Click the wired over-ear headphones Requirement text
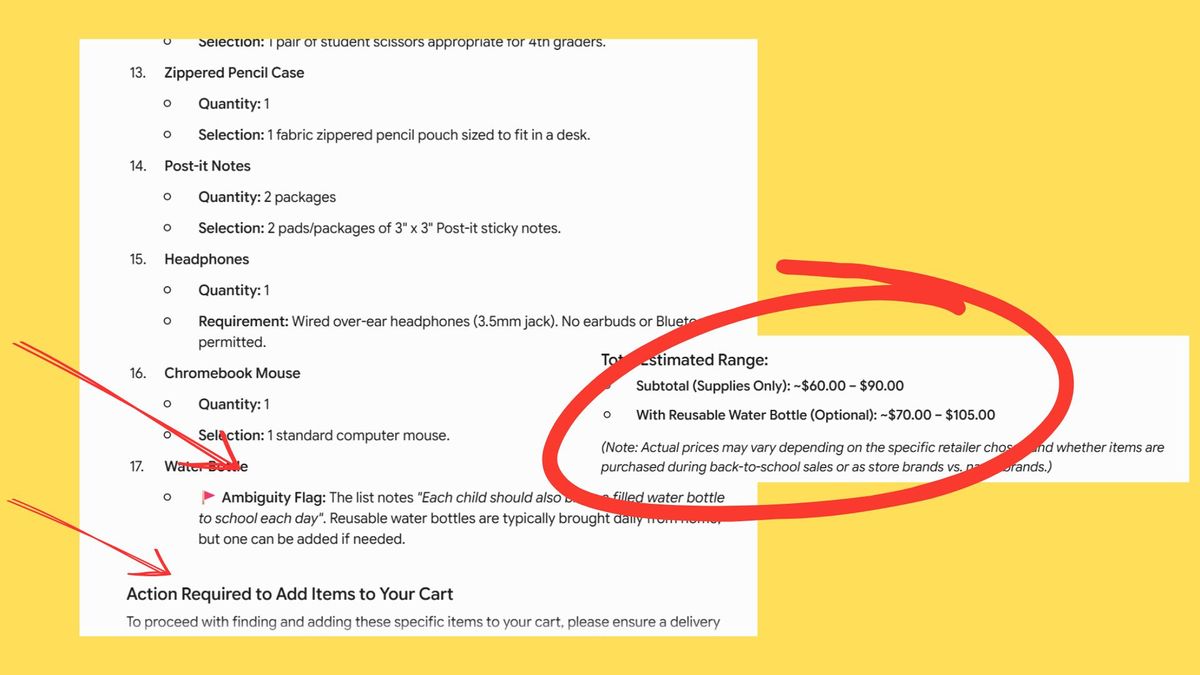 point(447,331)
